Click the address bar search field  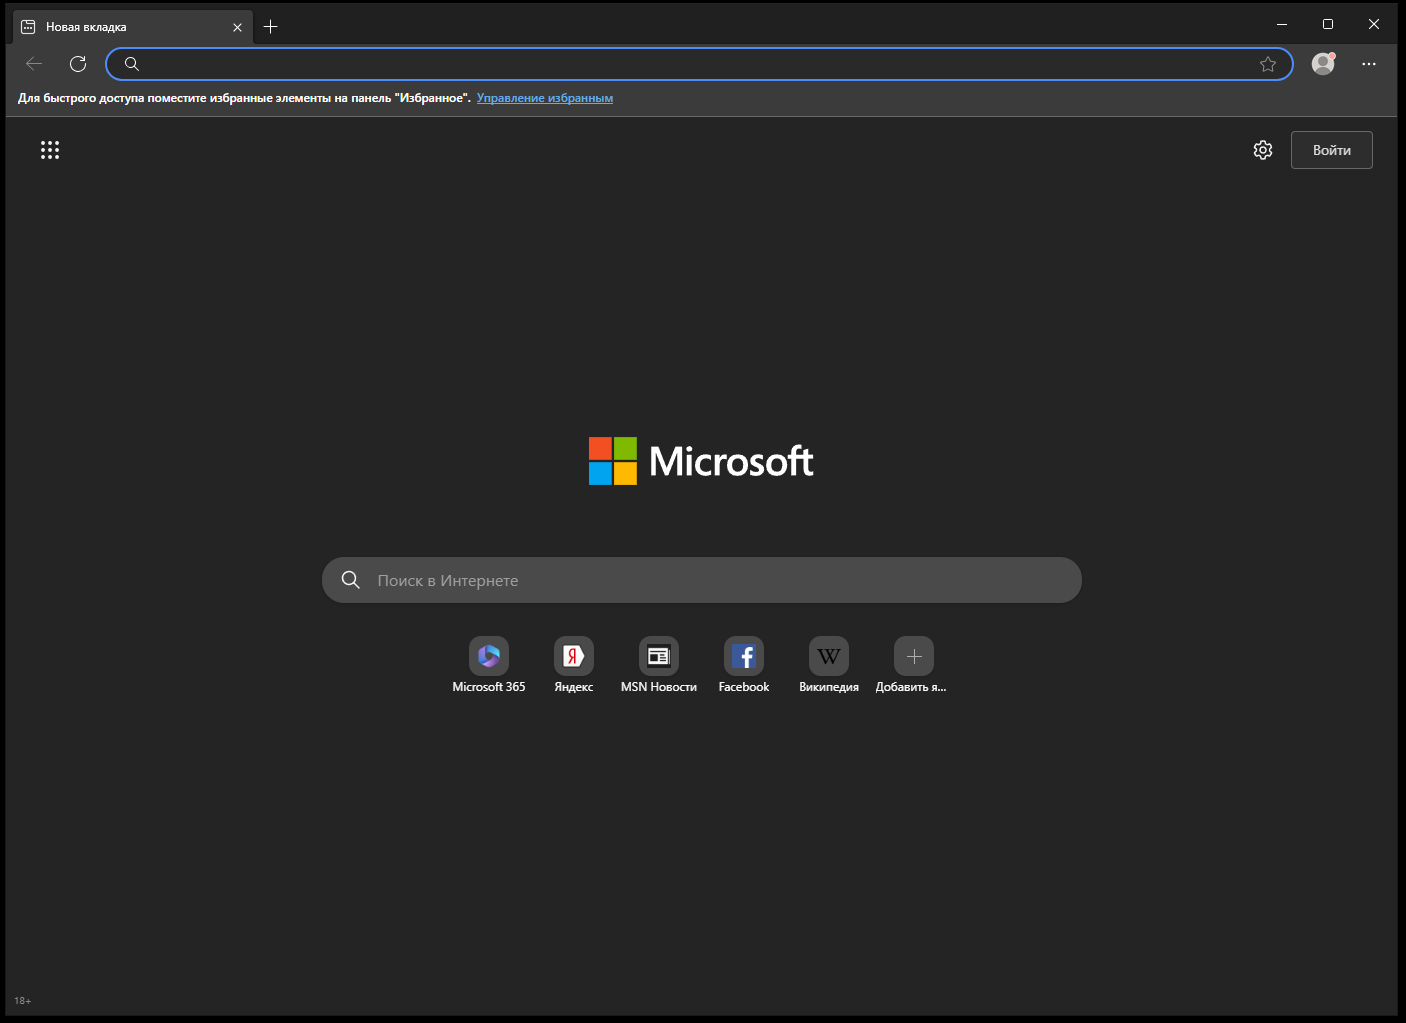(x=699, y=64)
